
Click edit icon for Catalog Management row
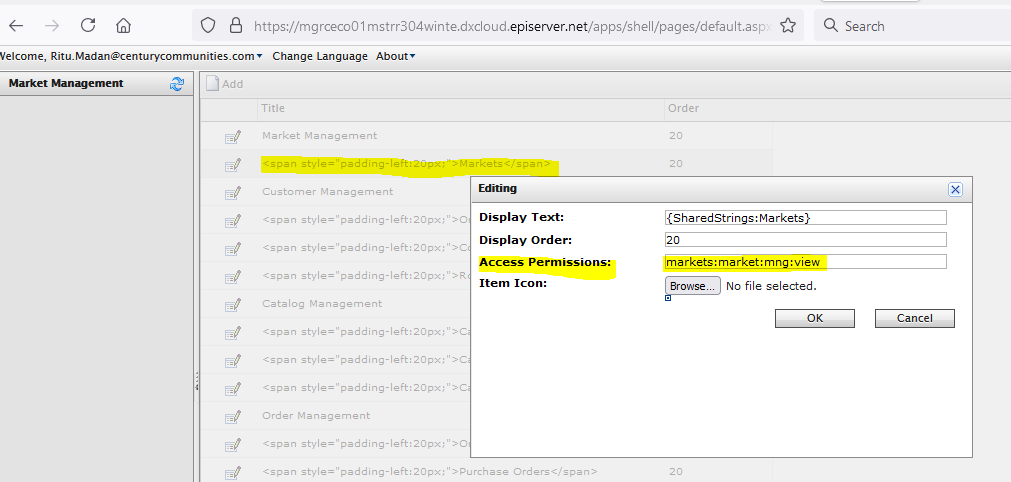tap(232, 304)
